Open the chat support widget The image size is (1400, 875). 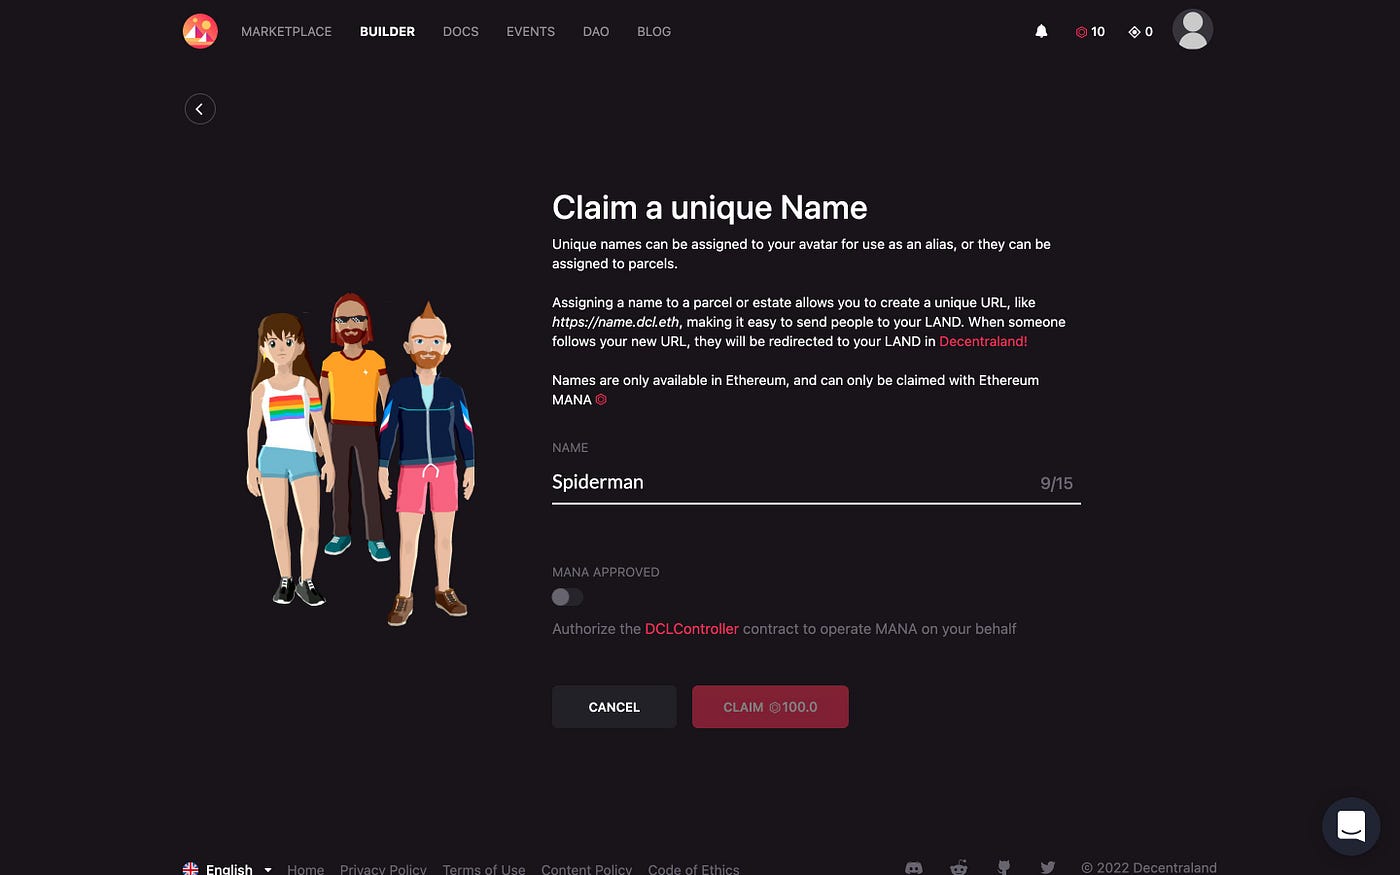click(1351, 826)
